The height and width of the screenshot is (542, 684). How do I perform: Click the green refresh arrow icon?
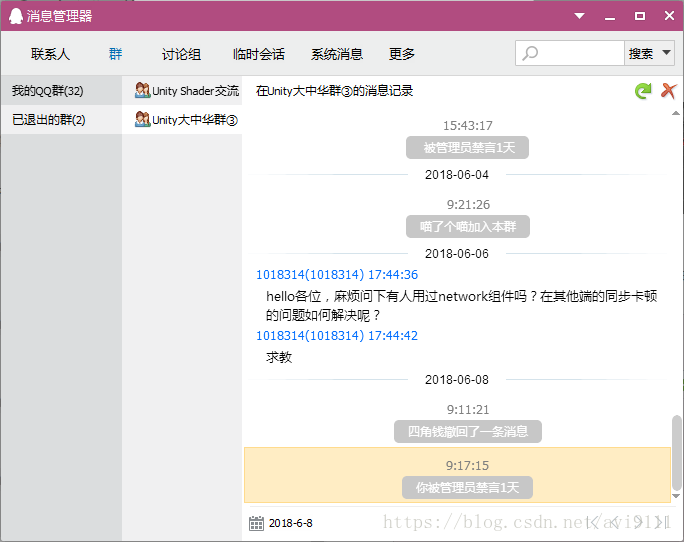[x=643, y=91]
